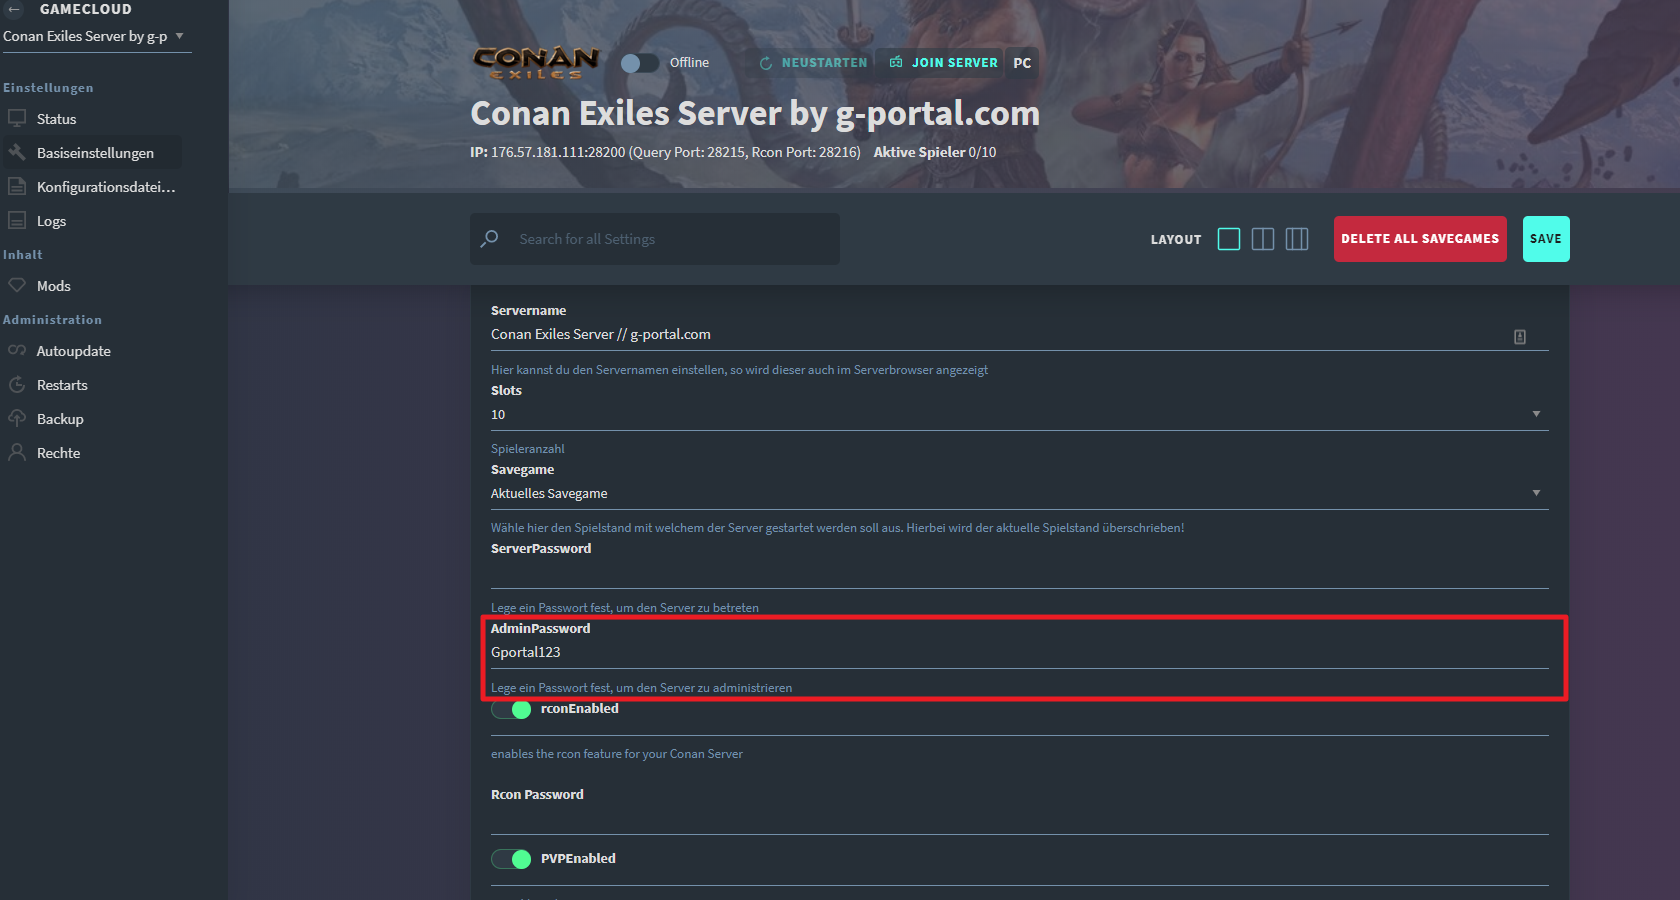Viewport: 1680px width, 900px height.
Task: Toggle the rconEnabled switch
Action: point(511,709)
